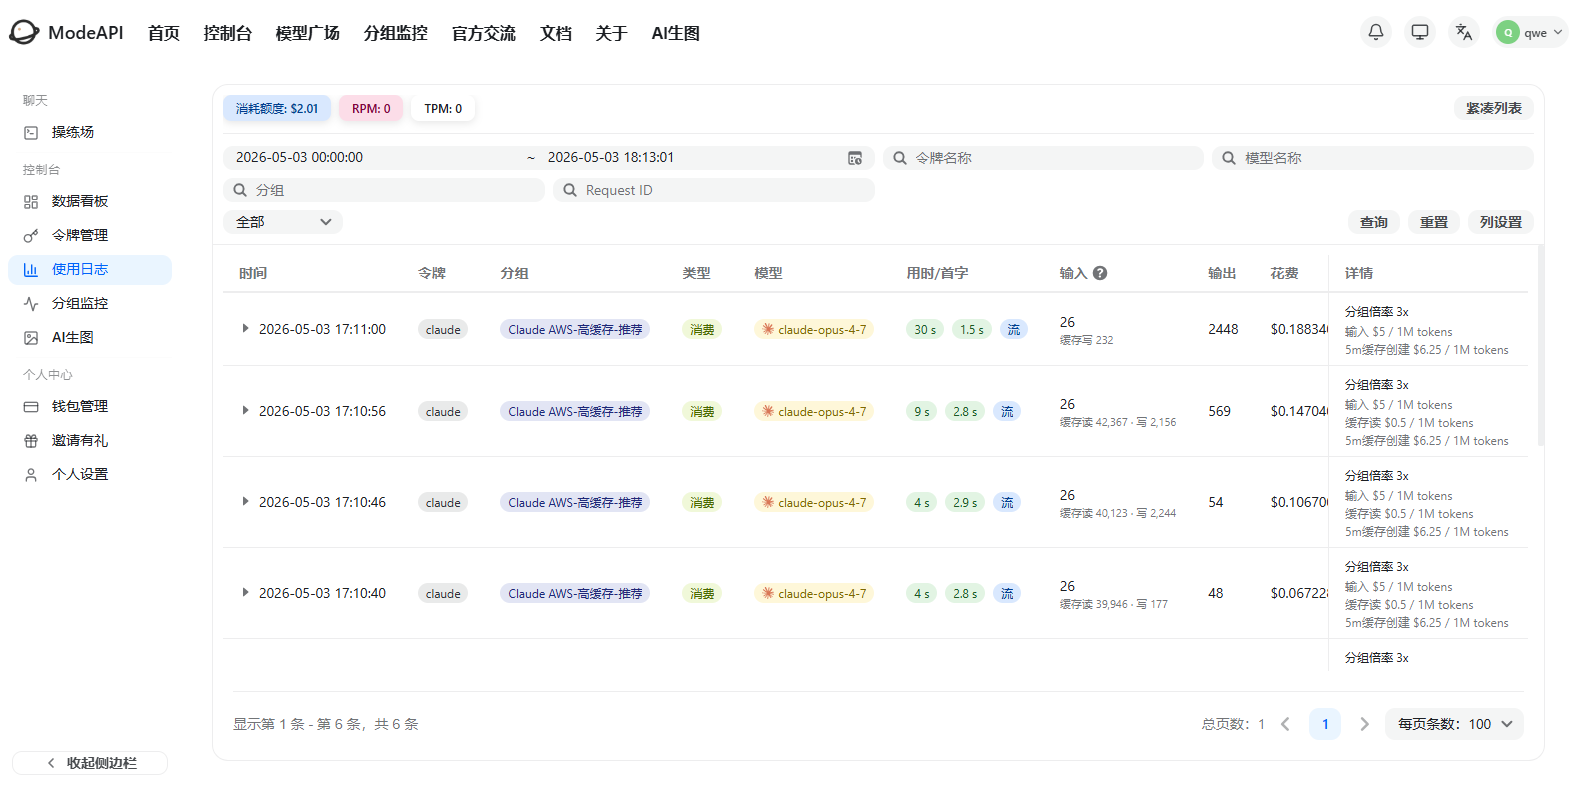Open 分组监控 in the top navigation
This screenshot has height=786, width=1576.
click(396, 33)
